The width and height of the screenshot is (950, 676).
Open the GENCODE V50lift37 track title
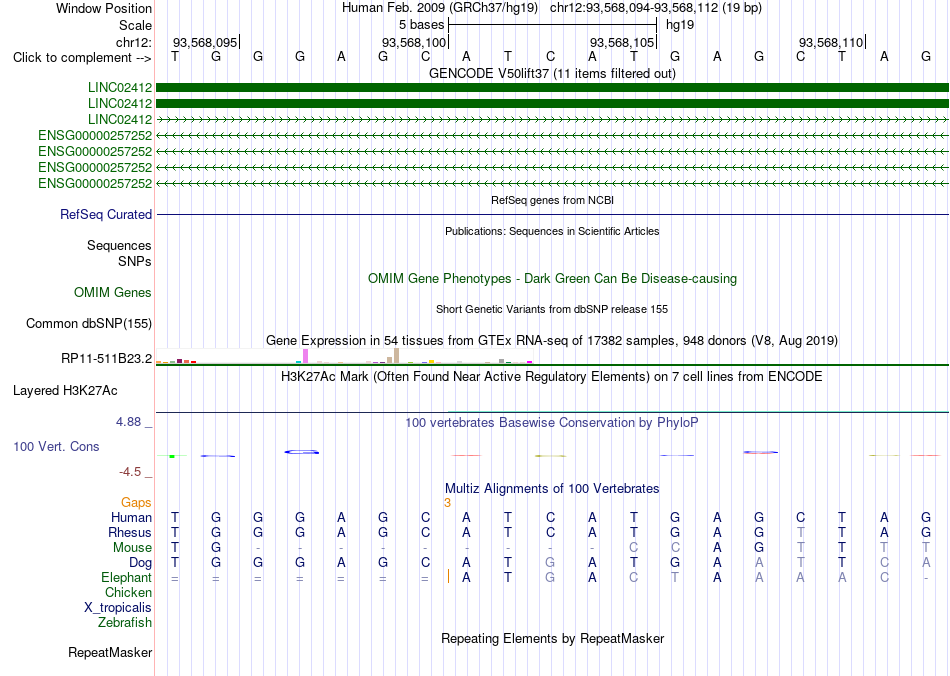pyautogui.click(x=552, y=73)
